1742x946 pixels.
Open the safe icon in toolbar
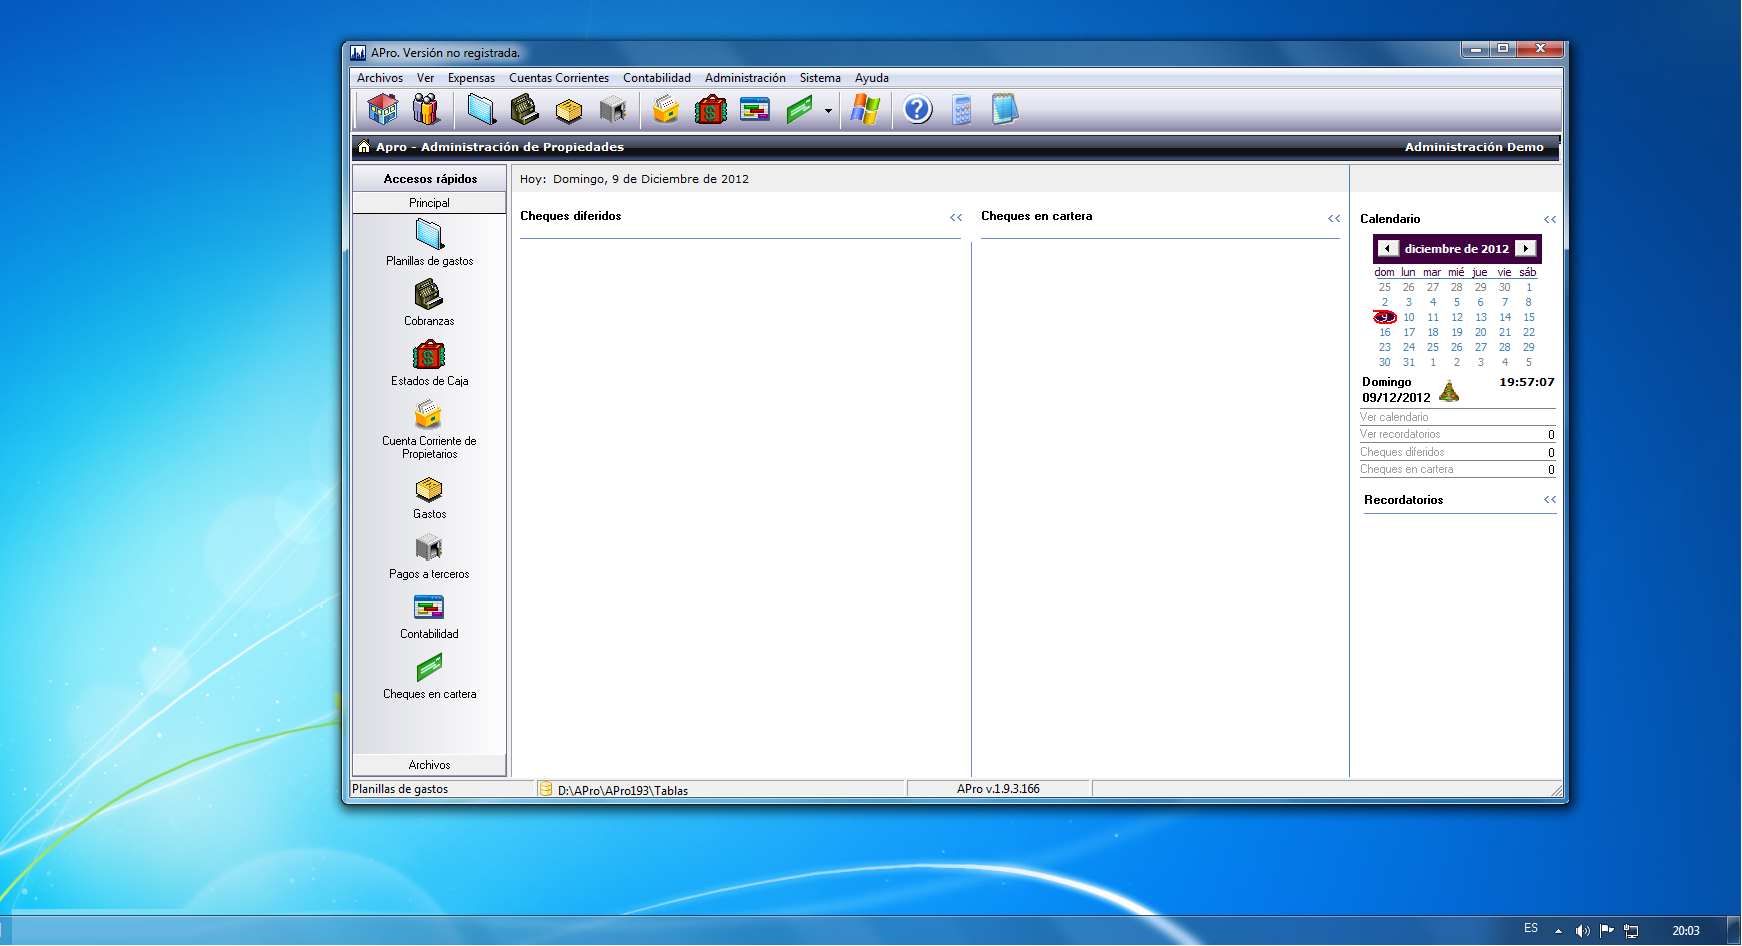pos(613,109)
